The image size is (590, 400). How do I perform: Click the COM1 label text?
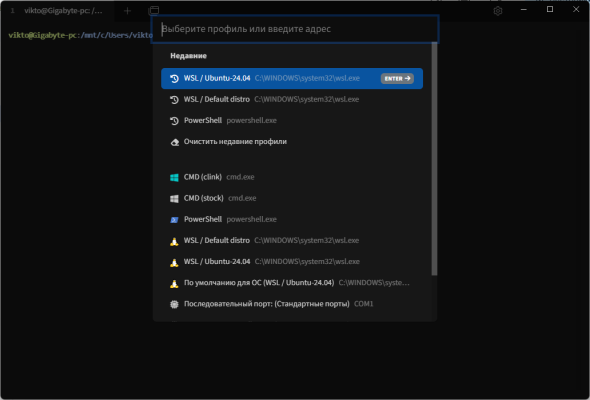coord(363,304)
